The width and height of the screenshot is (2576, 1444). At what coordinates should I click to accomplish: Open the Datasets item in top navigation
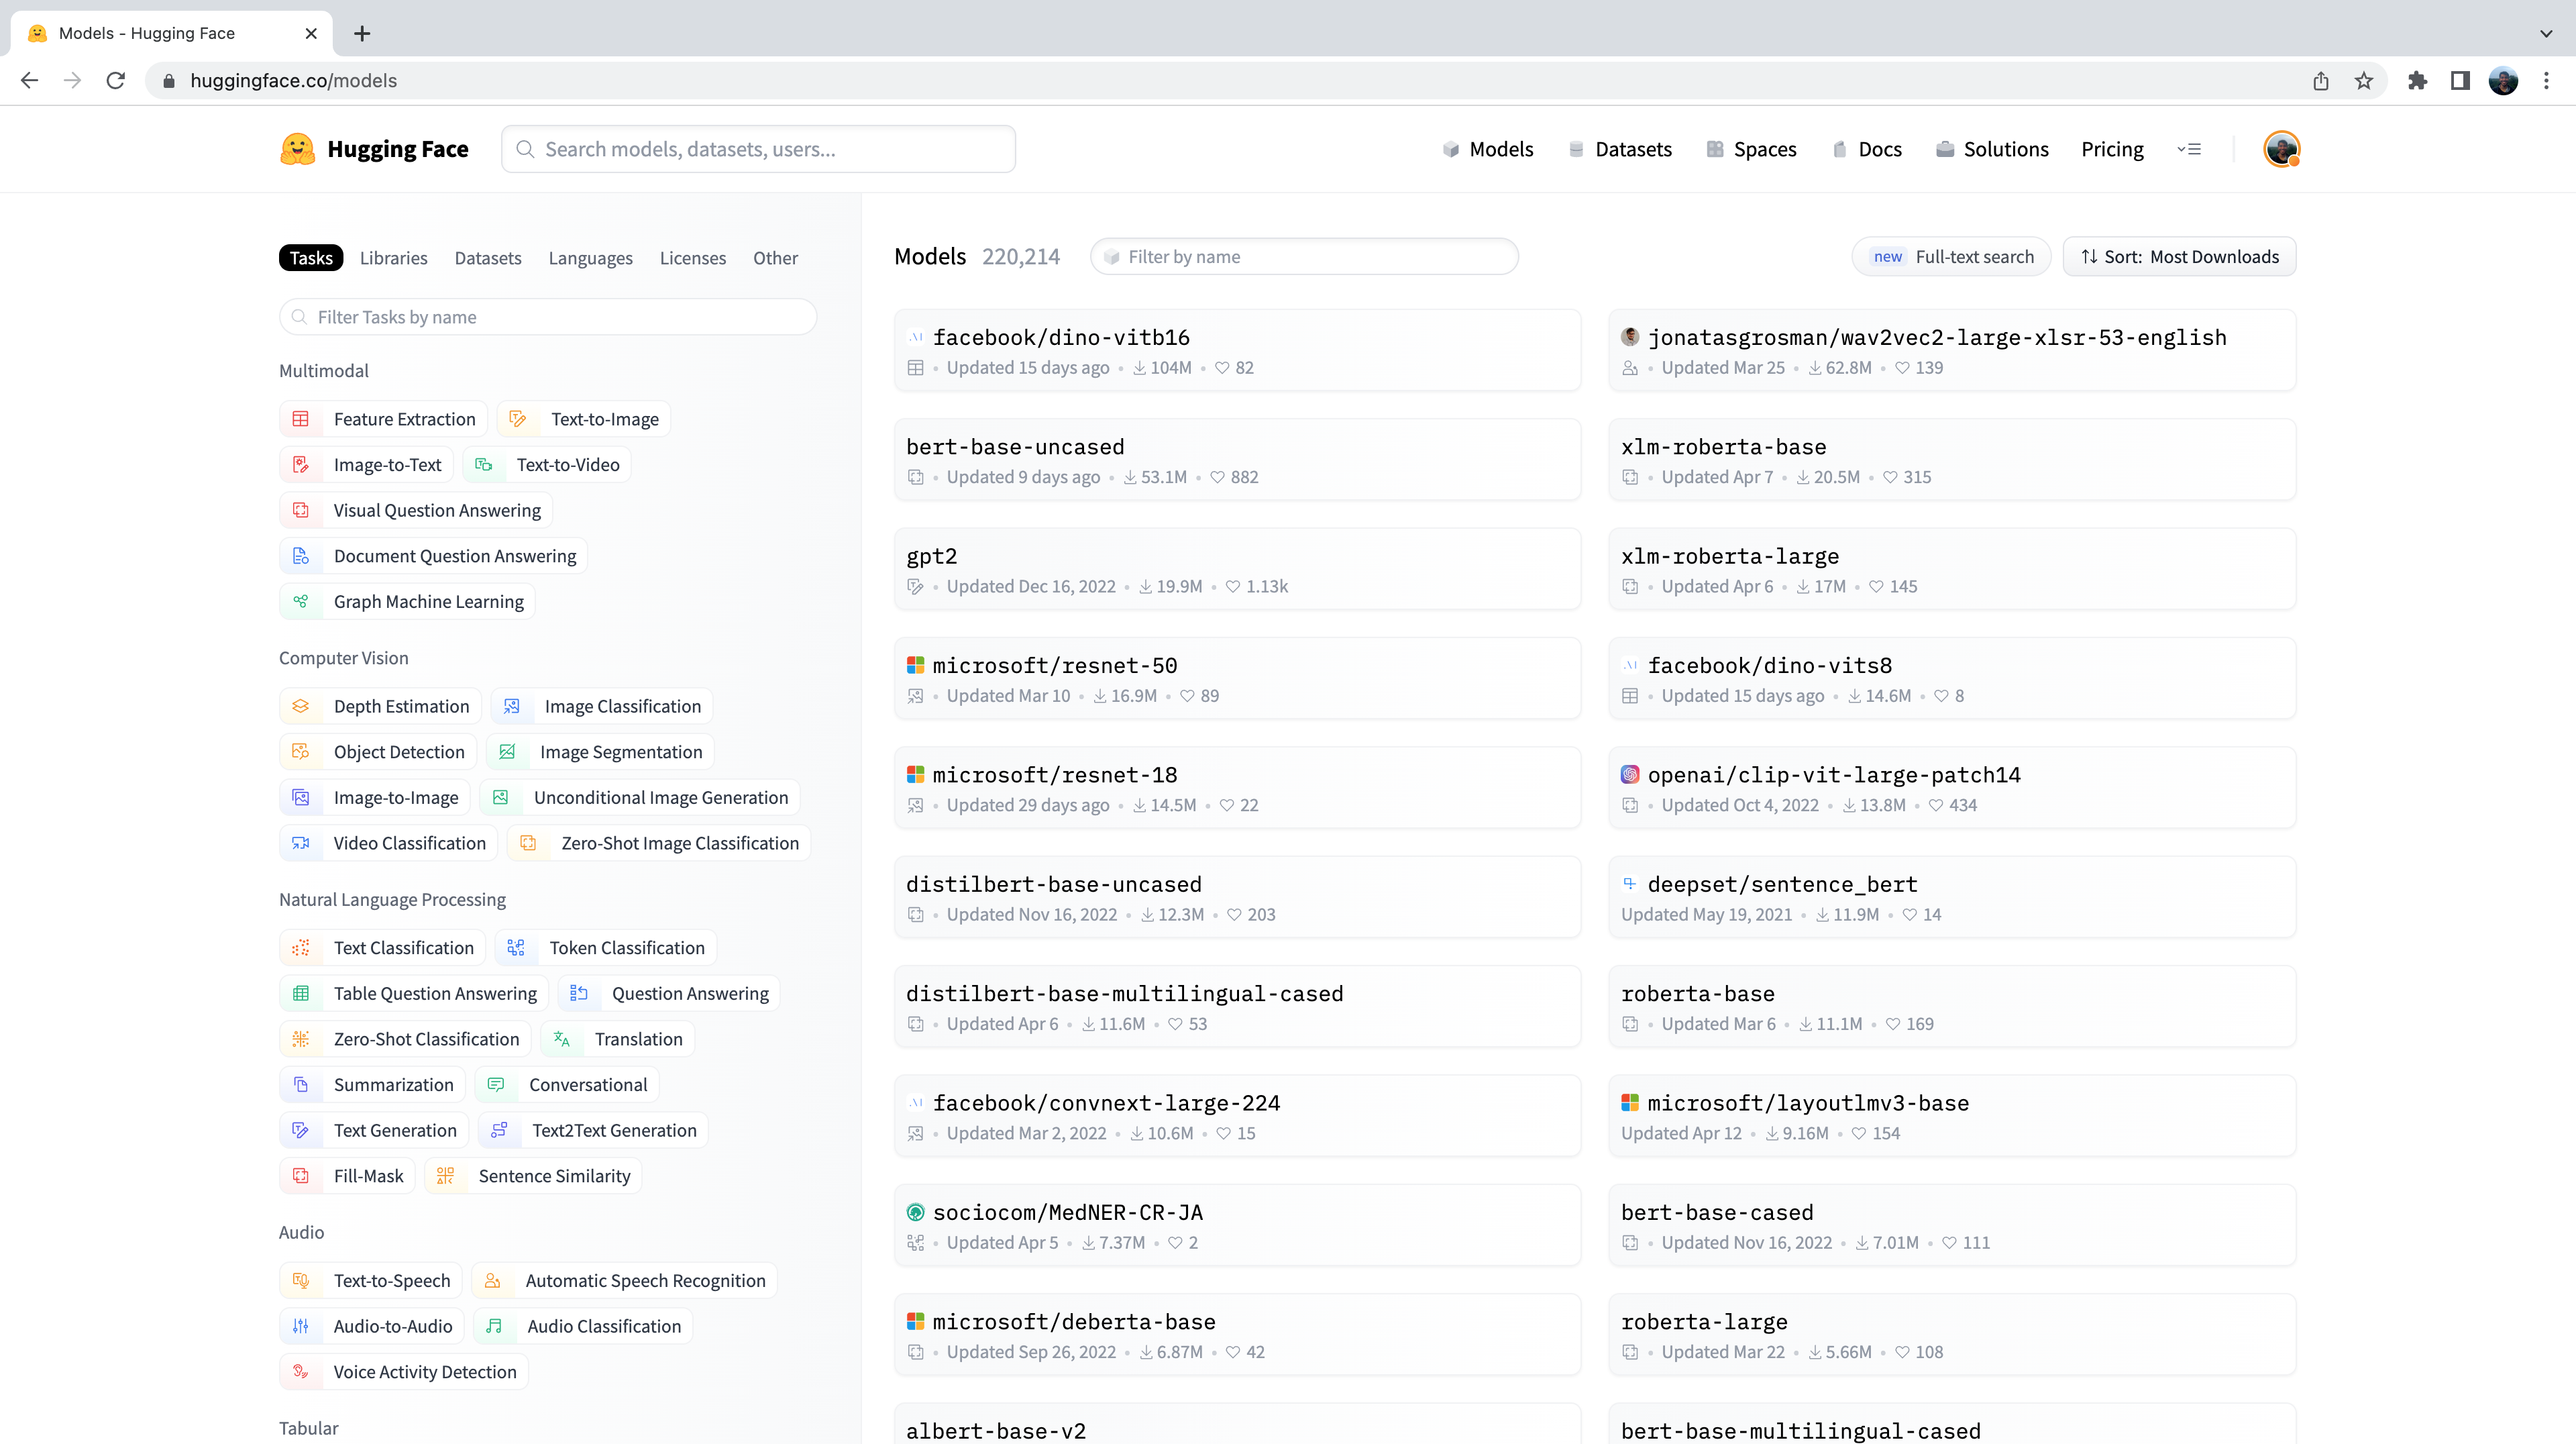(1620, 149)
